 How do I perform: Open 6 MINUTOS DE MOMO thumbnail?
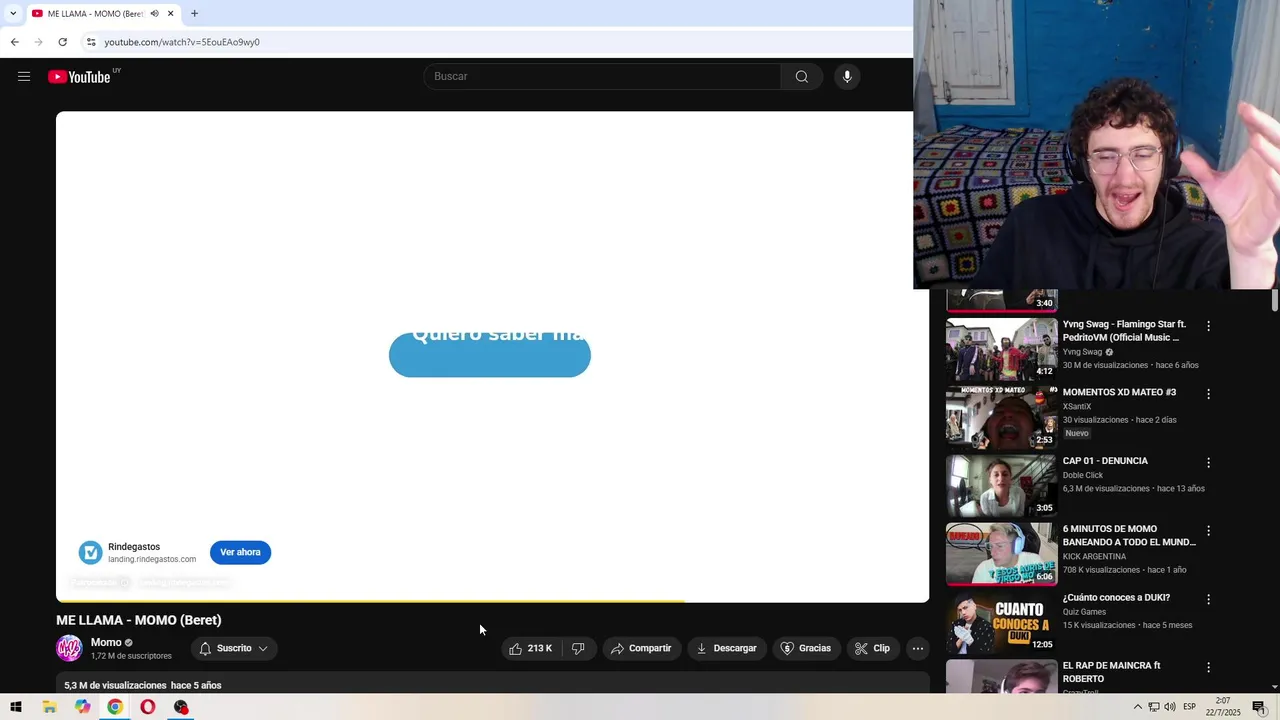(x=1001, y=554)
